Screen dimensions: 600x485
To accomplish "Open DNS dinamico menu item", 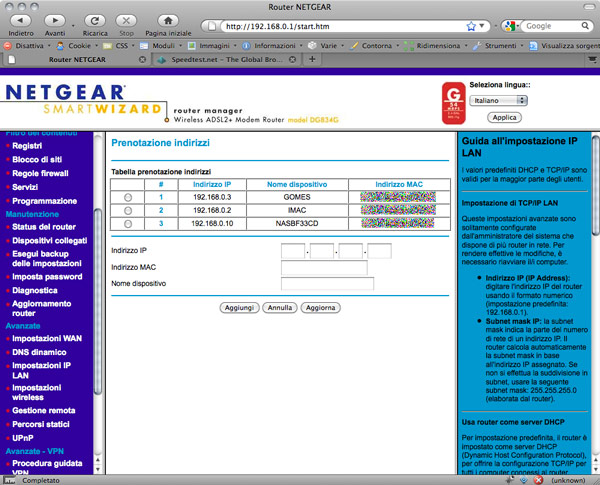I will click(39, 352).
